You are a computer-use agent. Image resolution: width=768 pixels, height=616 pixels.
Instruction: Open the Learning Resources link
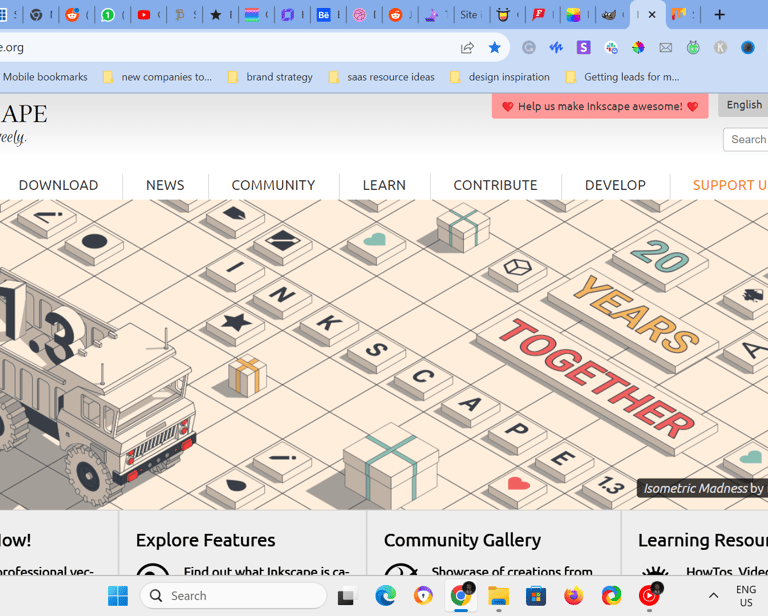pyautogui.click(x=703, y=540)
